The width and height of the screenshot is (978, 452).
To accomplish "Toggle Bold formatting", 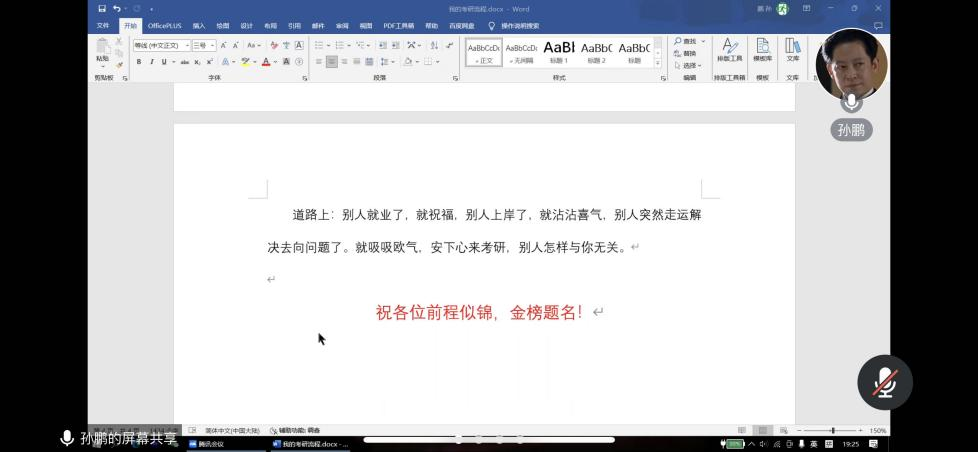I will [x=139, y=62].
